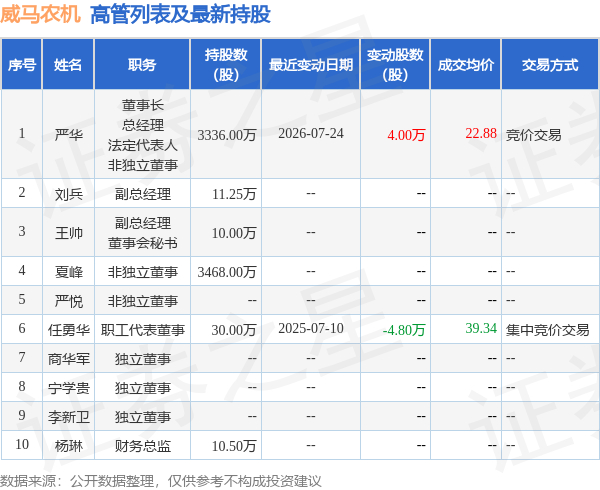Select the 持股数(股) column header

(x=226, y=65)
